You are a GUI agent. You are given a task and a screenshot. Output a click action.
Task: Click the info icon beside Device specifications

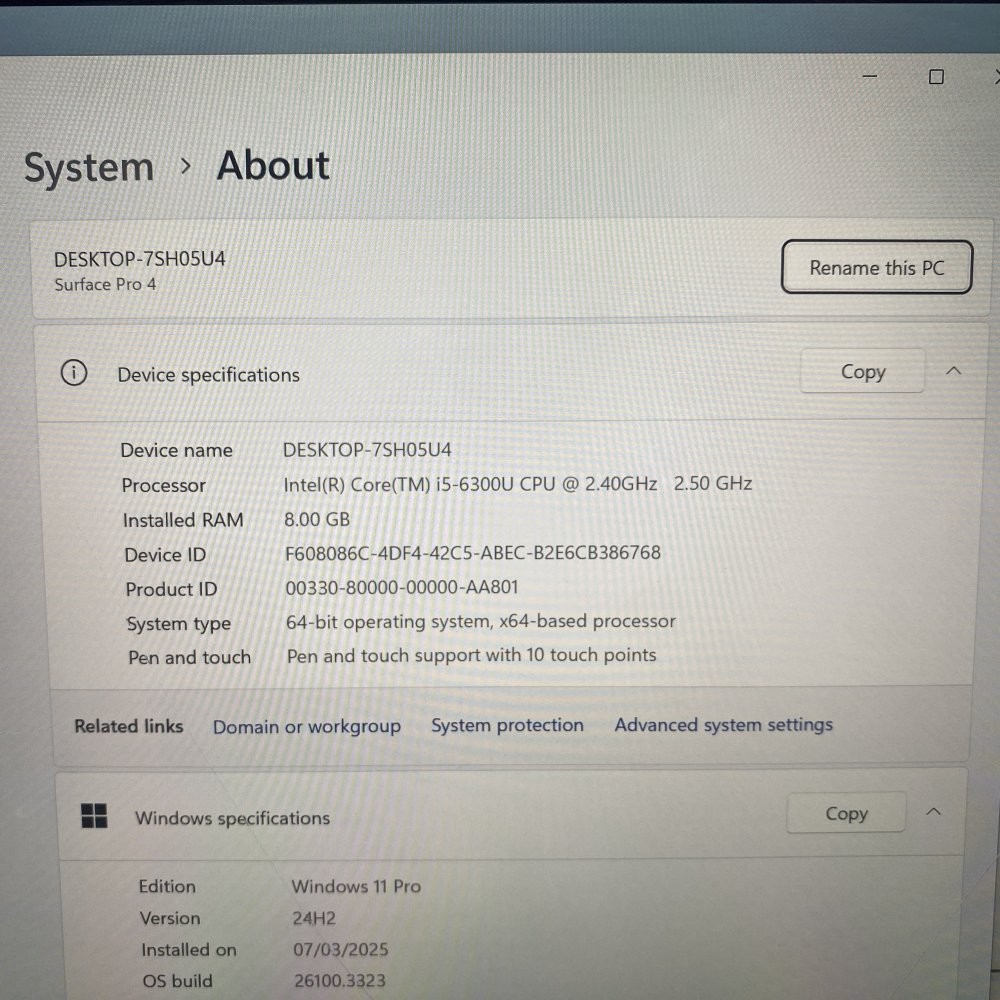74,372
